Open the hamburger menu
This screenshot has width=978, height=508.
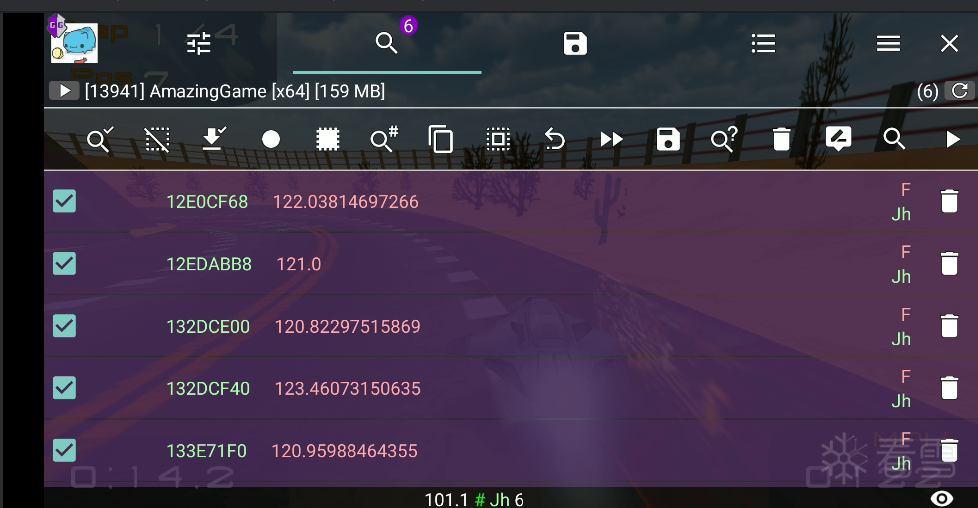[888, 44]
